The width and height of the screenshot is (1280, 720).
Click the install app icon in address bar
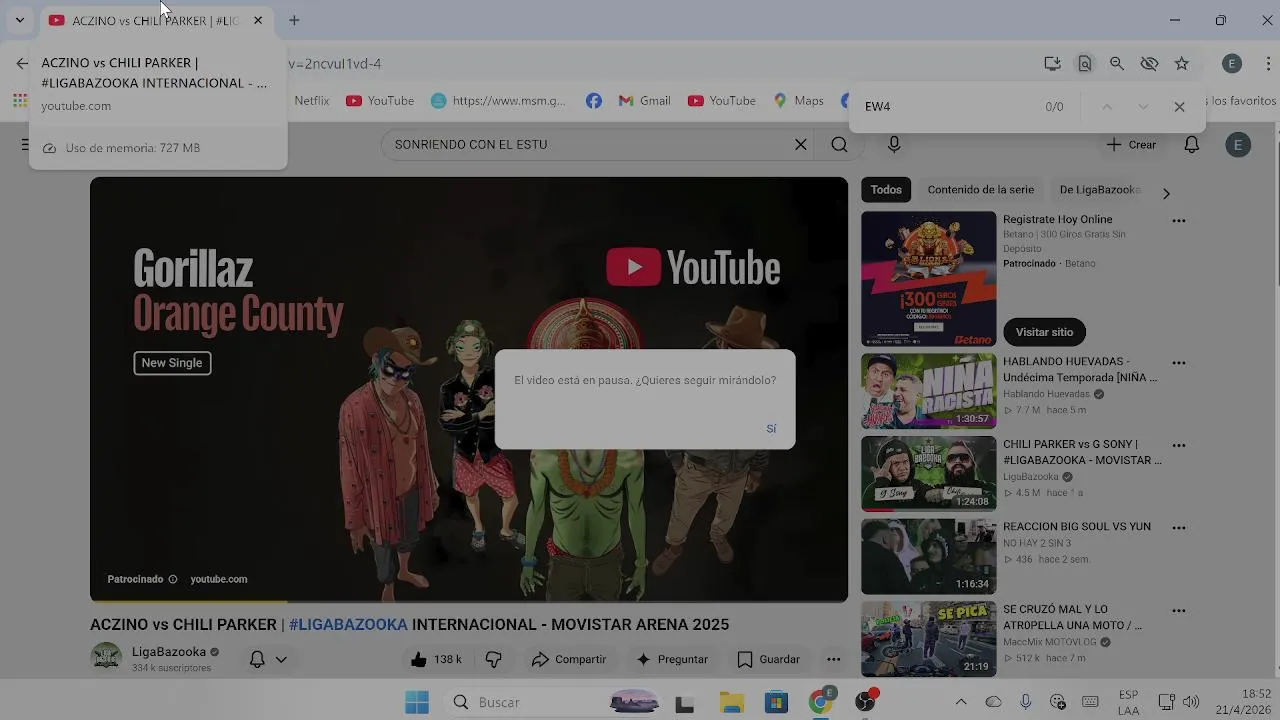pos(1052,63)
